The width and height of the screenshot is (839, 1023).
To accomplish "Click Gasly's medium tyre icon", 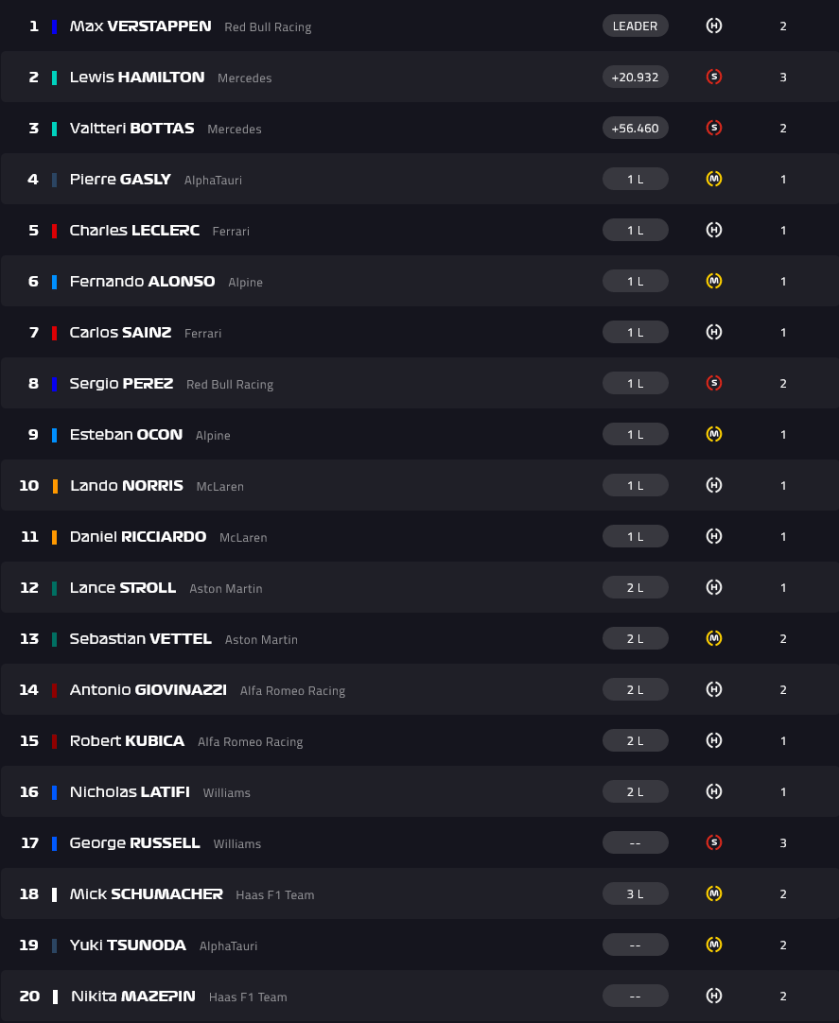I will [x=714, y=179].
